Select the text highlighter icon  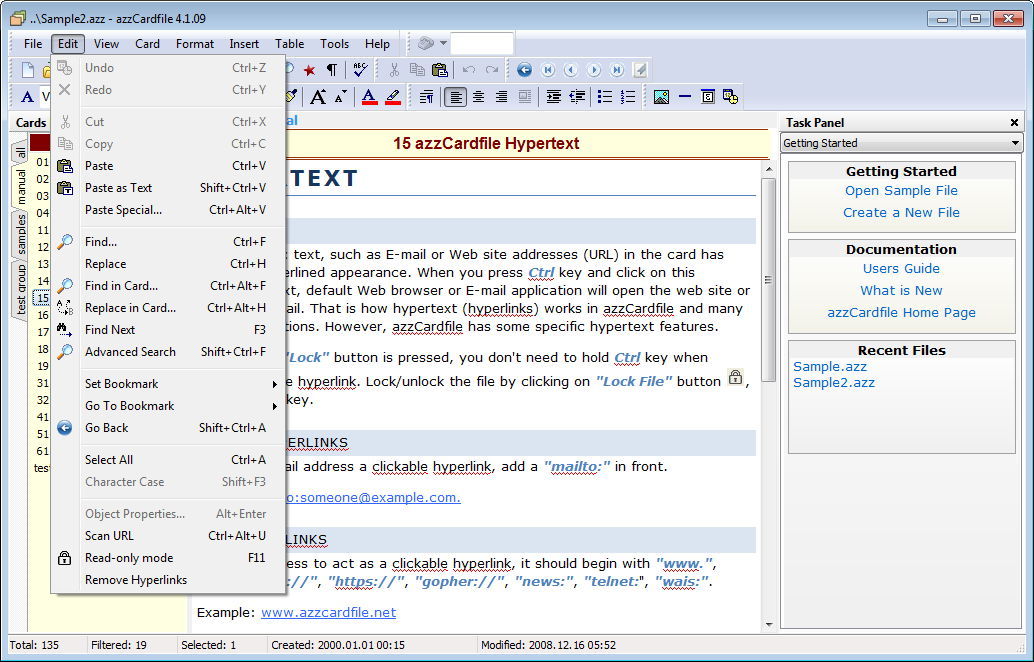tap(393, 96)
